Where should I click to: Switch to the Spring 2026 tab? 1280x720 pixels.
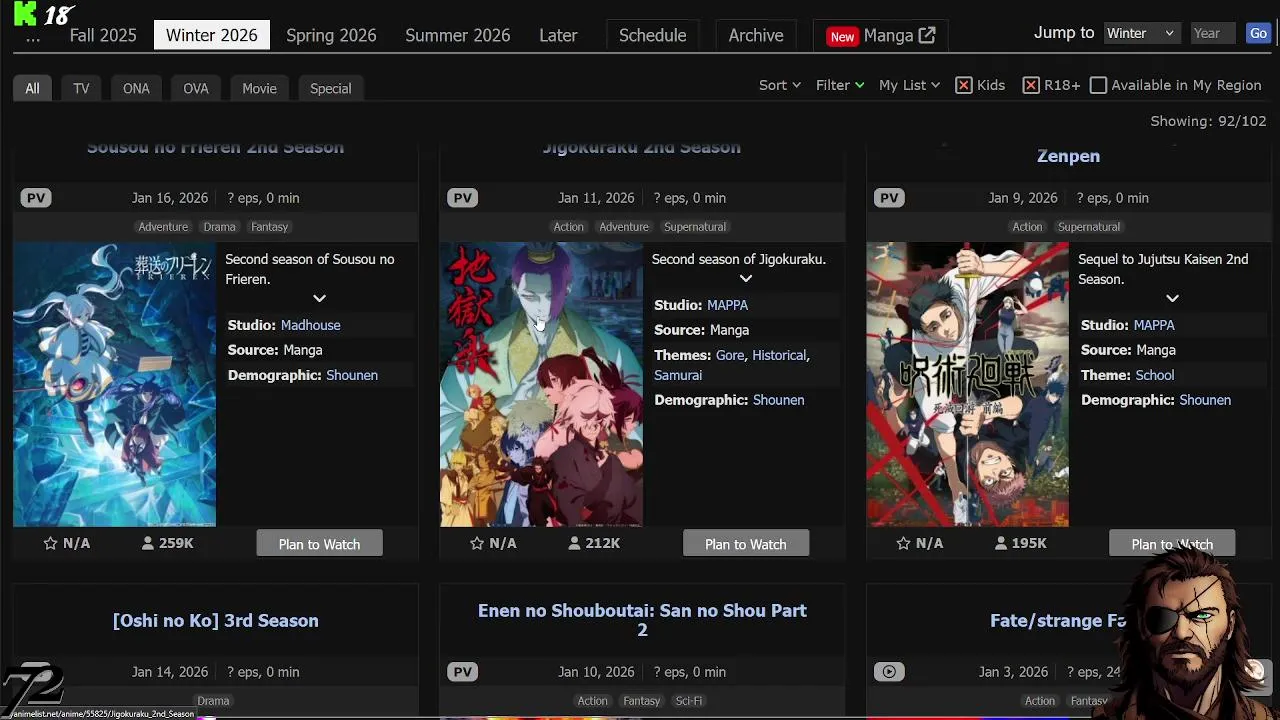coord(331,35)
